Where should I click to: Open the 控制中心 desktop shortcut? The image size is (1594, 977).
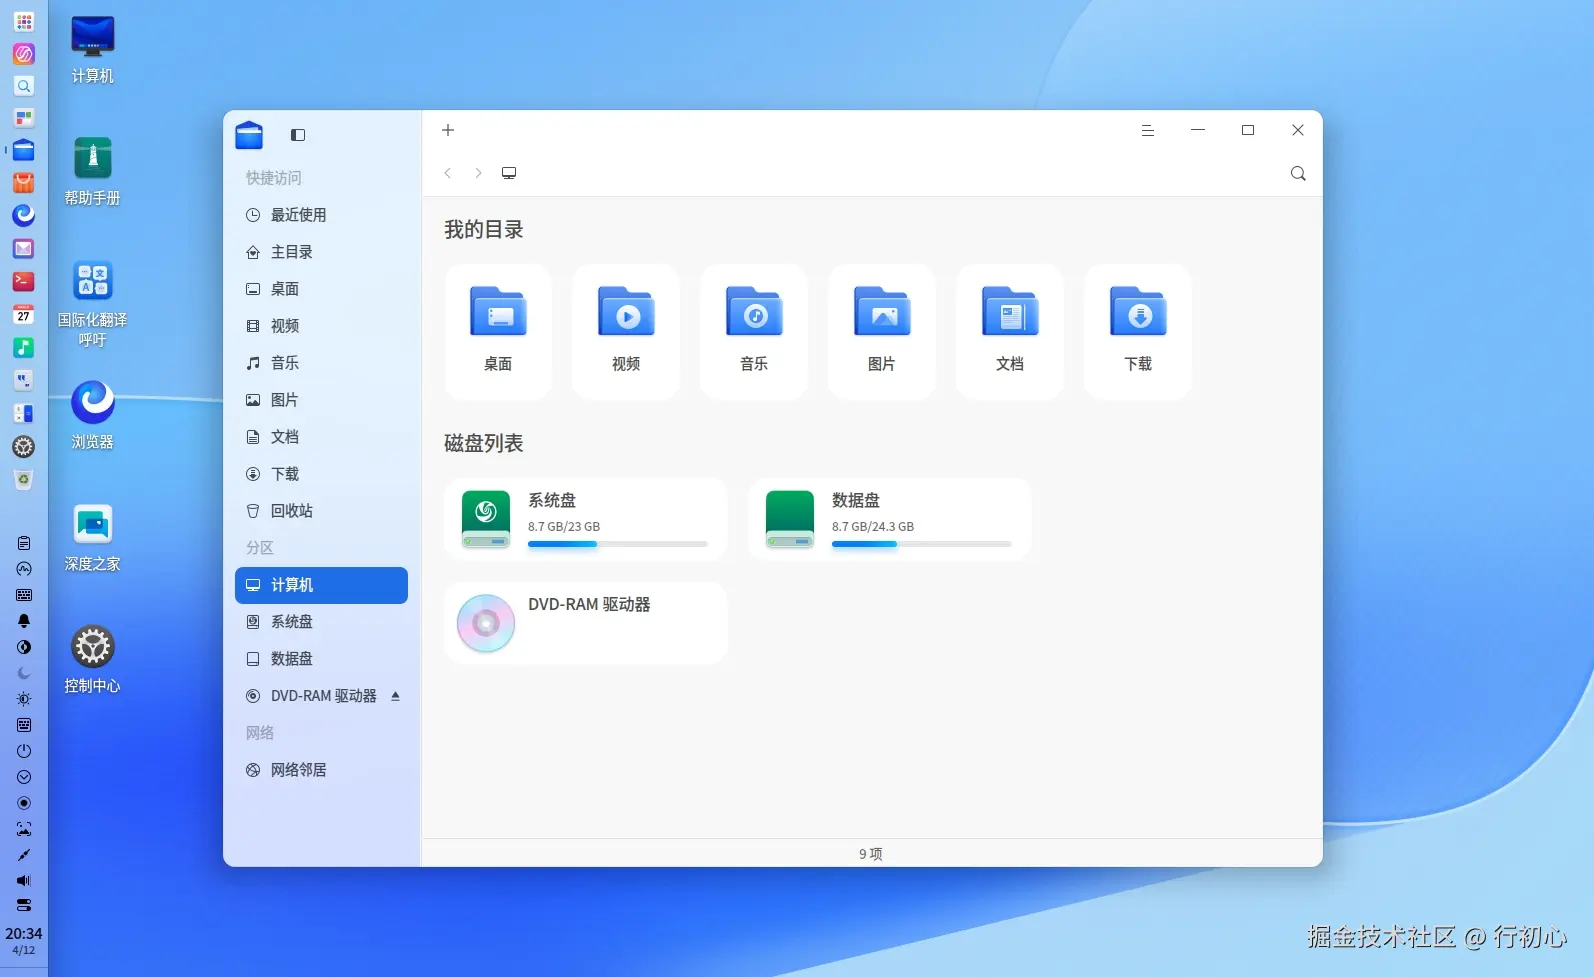93,659
